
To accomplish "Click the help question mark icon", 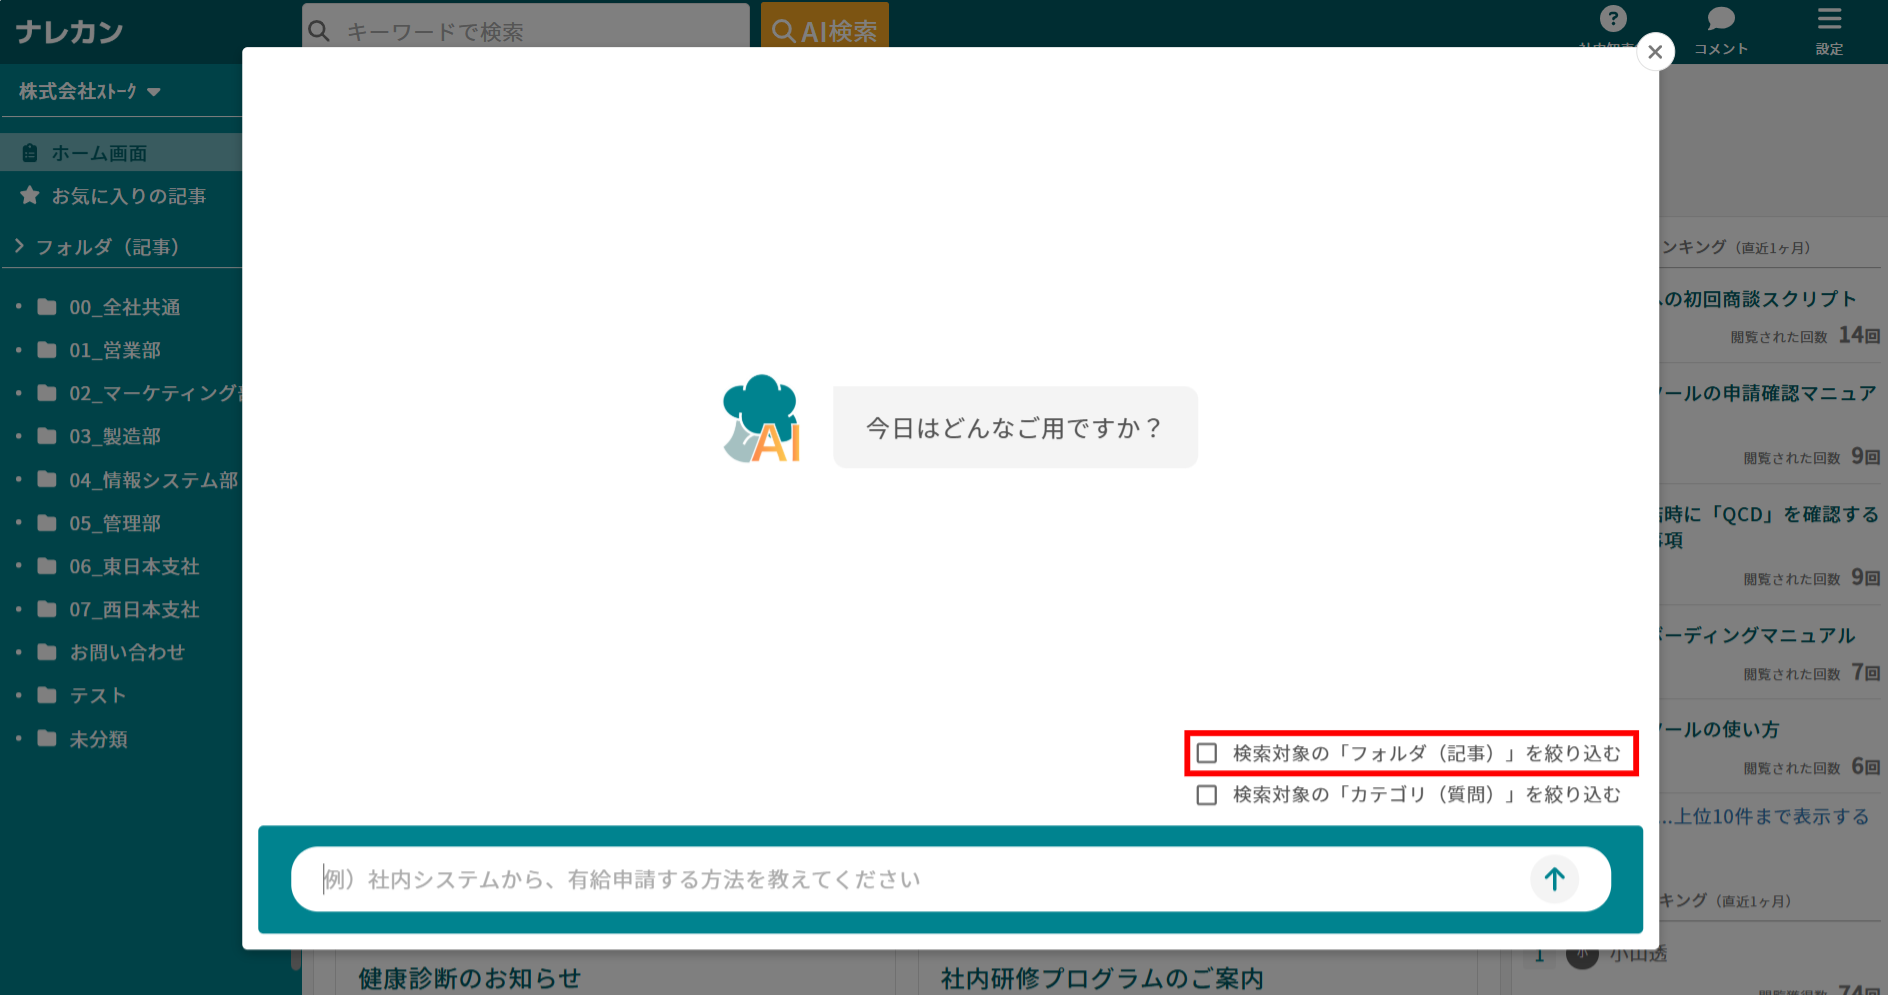I will click(1614, 17).
